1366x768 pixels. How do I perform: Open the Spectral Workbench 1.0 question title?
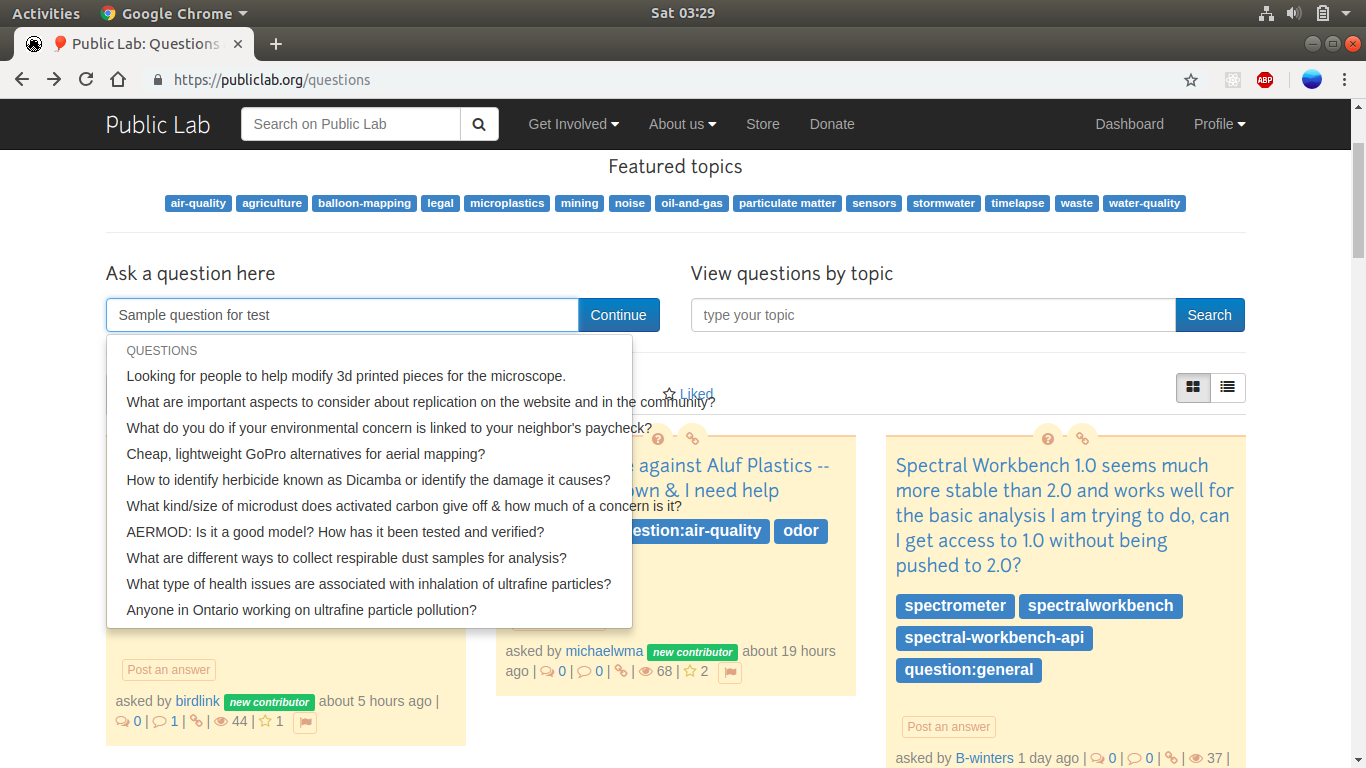pyautogui.click(x=1065, y=515)
